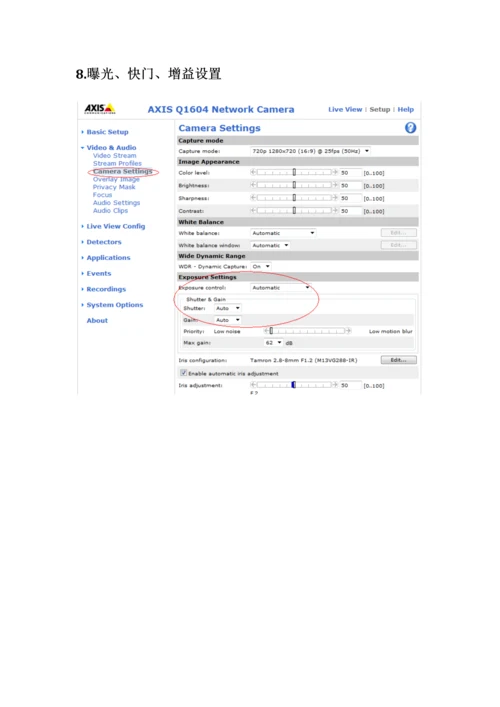Viewport: 500px width, 707px height.
Task: Open the Shutter Auto dropdown
Action: point(228,308)
